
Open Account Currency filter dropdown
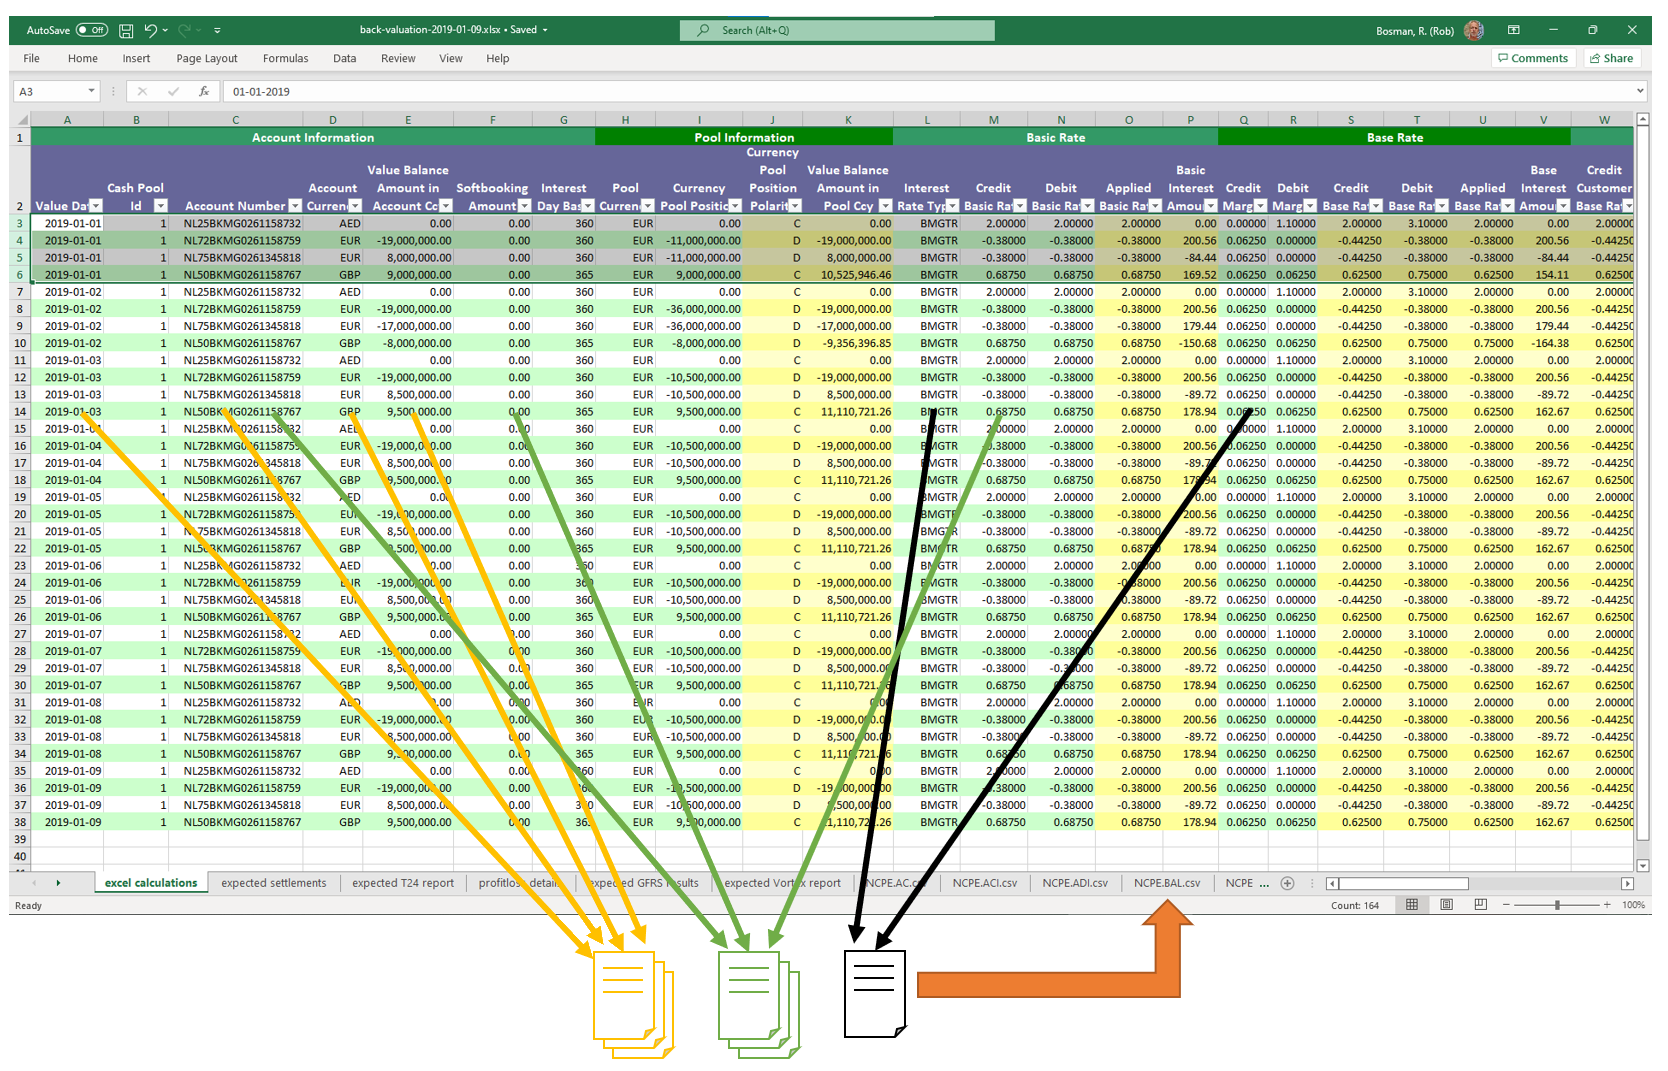(x=354, y=206)
